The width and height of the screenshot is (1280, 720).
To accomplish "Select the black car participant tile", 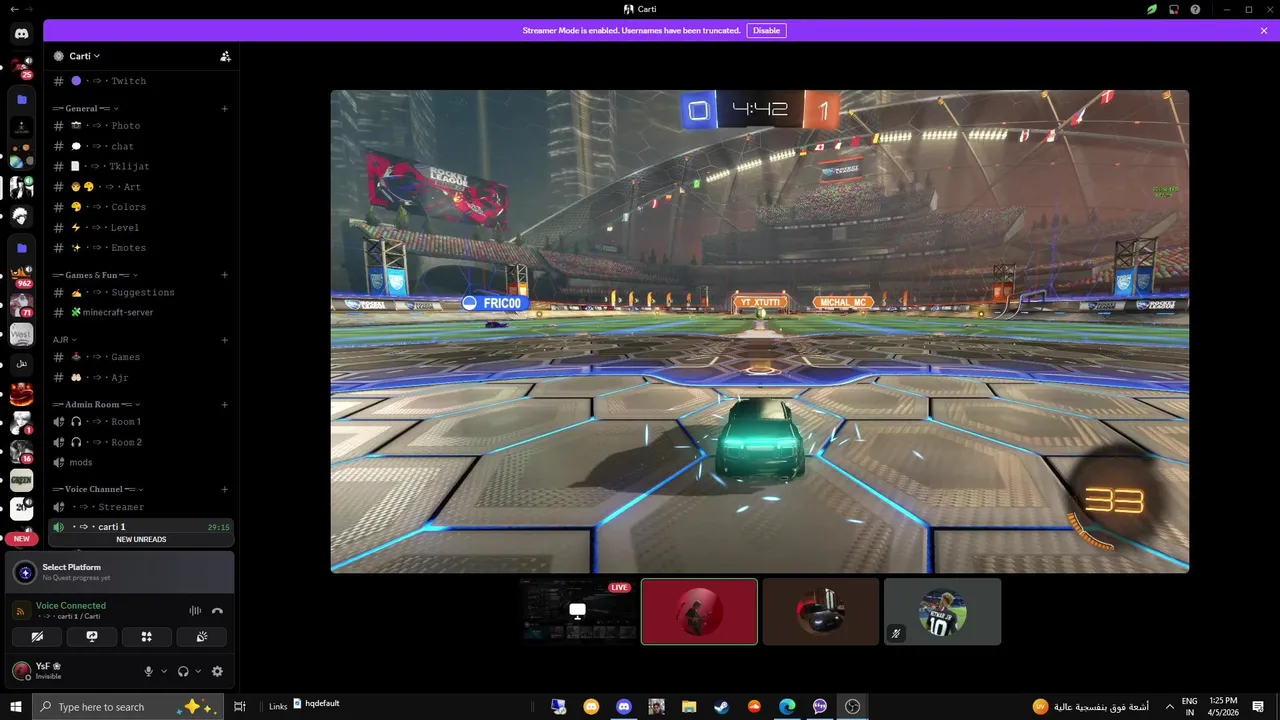I will (821, 611).
